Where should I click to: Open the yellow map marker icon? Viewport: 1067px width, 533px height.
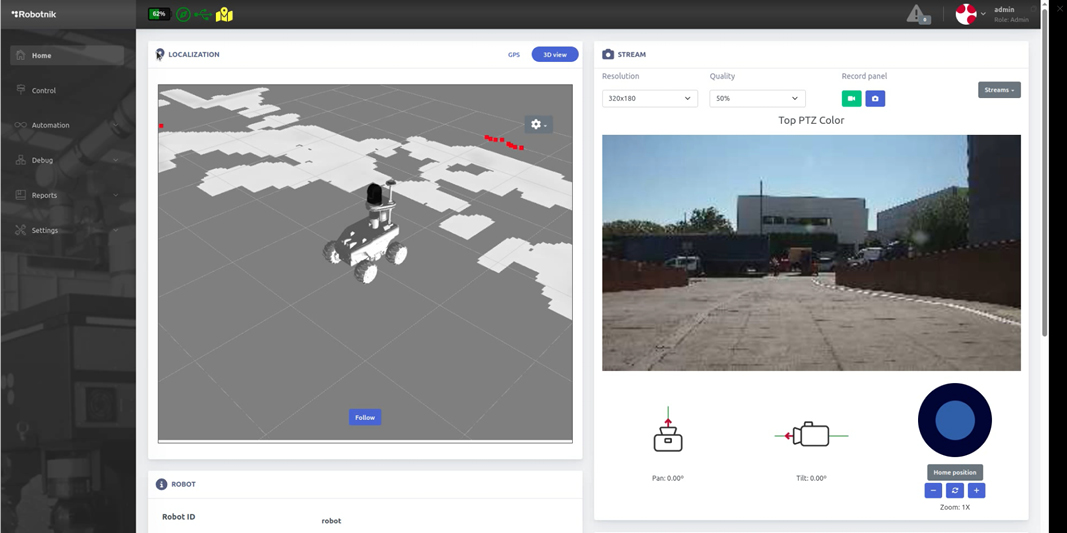(x=224, y=14)
